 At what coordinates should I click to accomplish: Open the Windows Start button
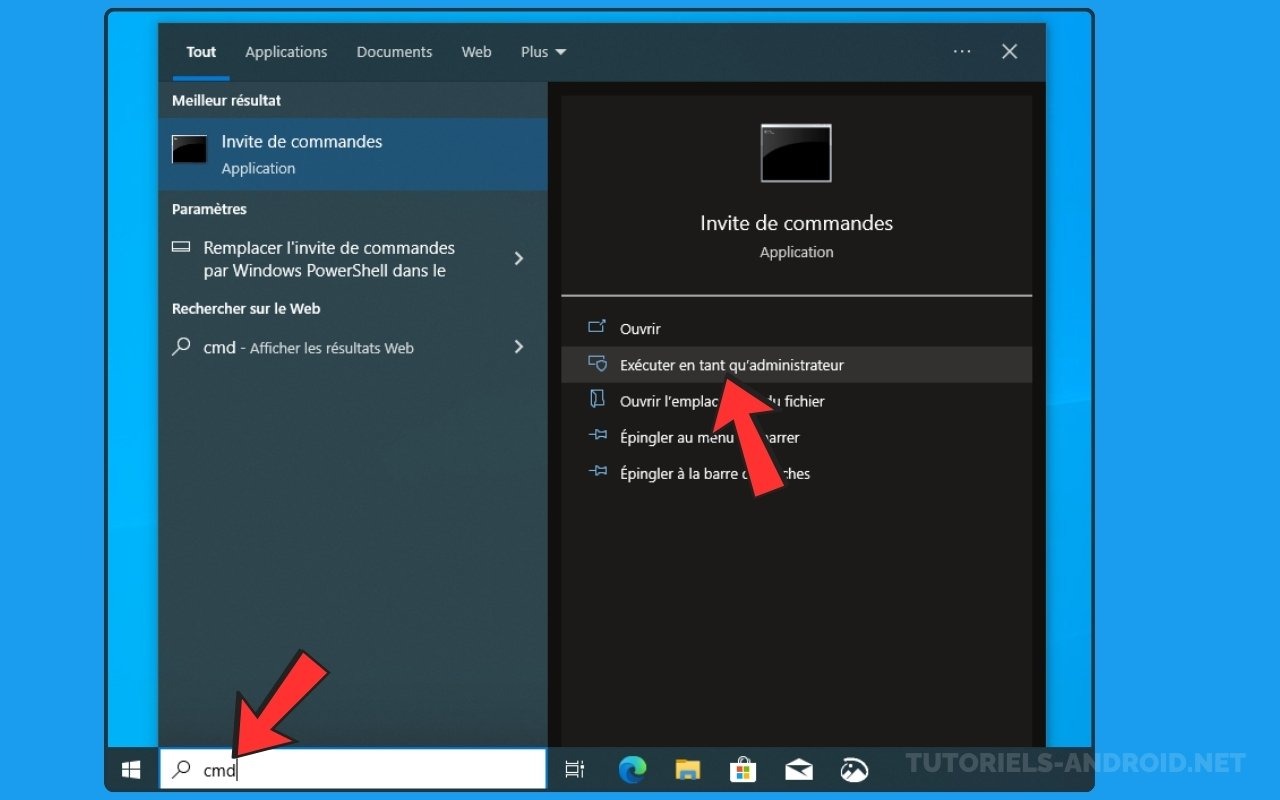131,769
